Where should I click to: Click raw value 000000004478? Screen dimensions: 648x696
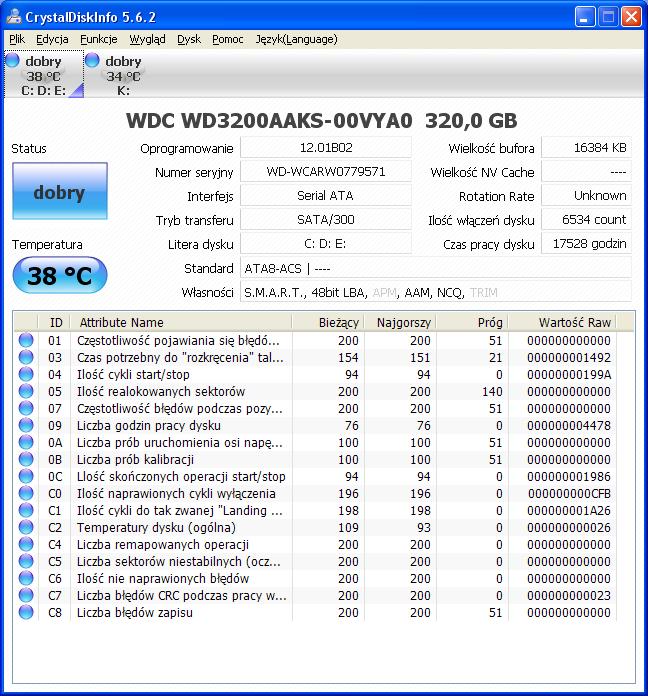(569, 425)
